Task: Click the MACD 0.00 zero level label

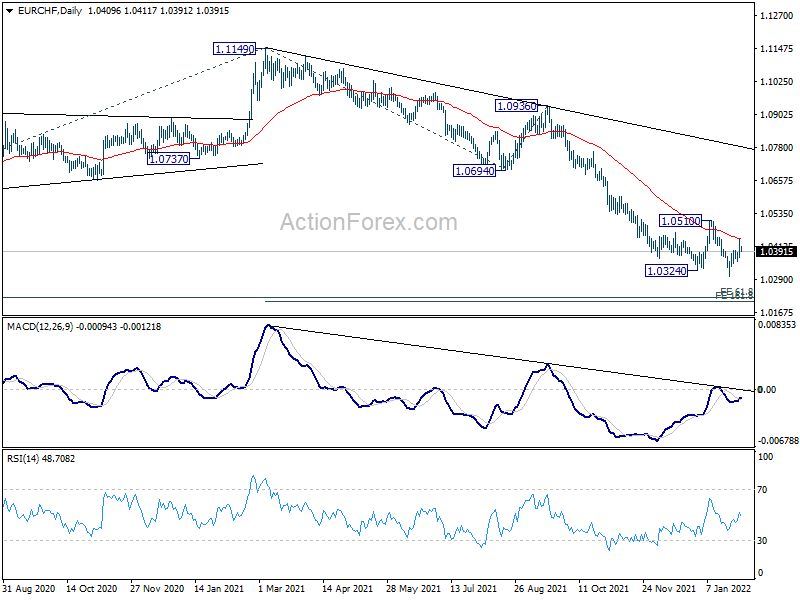Action: tap(767, 390)
